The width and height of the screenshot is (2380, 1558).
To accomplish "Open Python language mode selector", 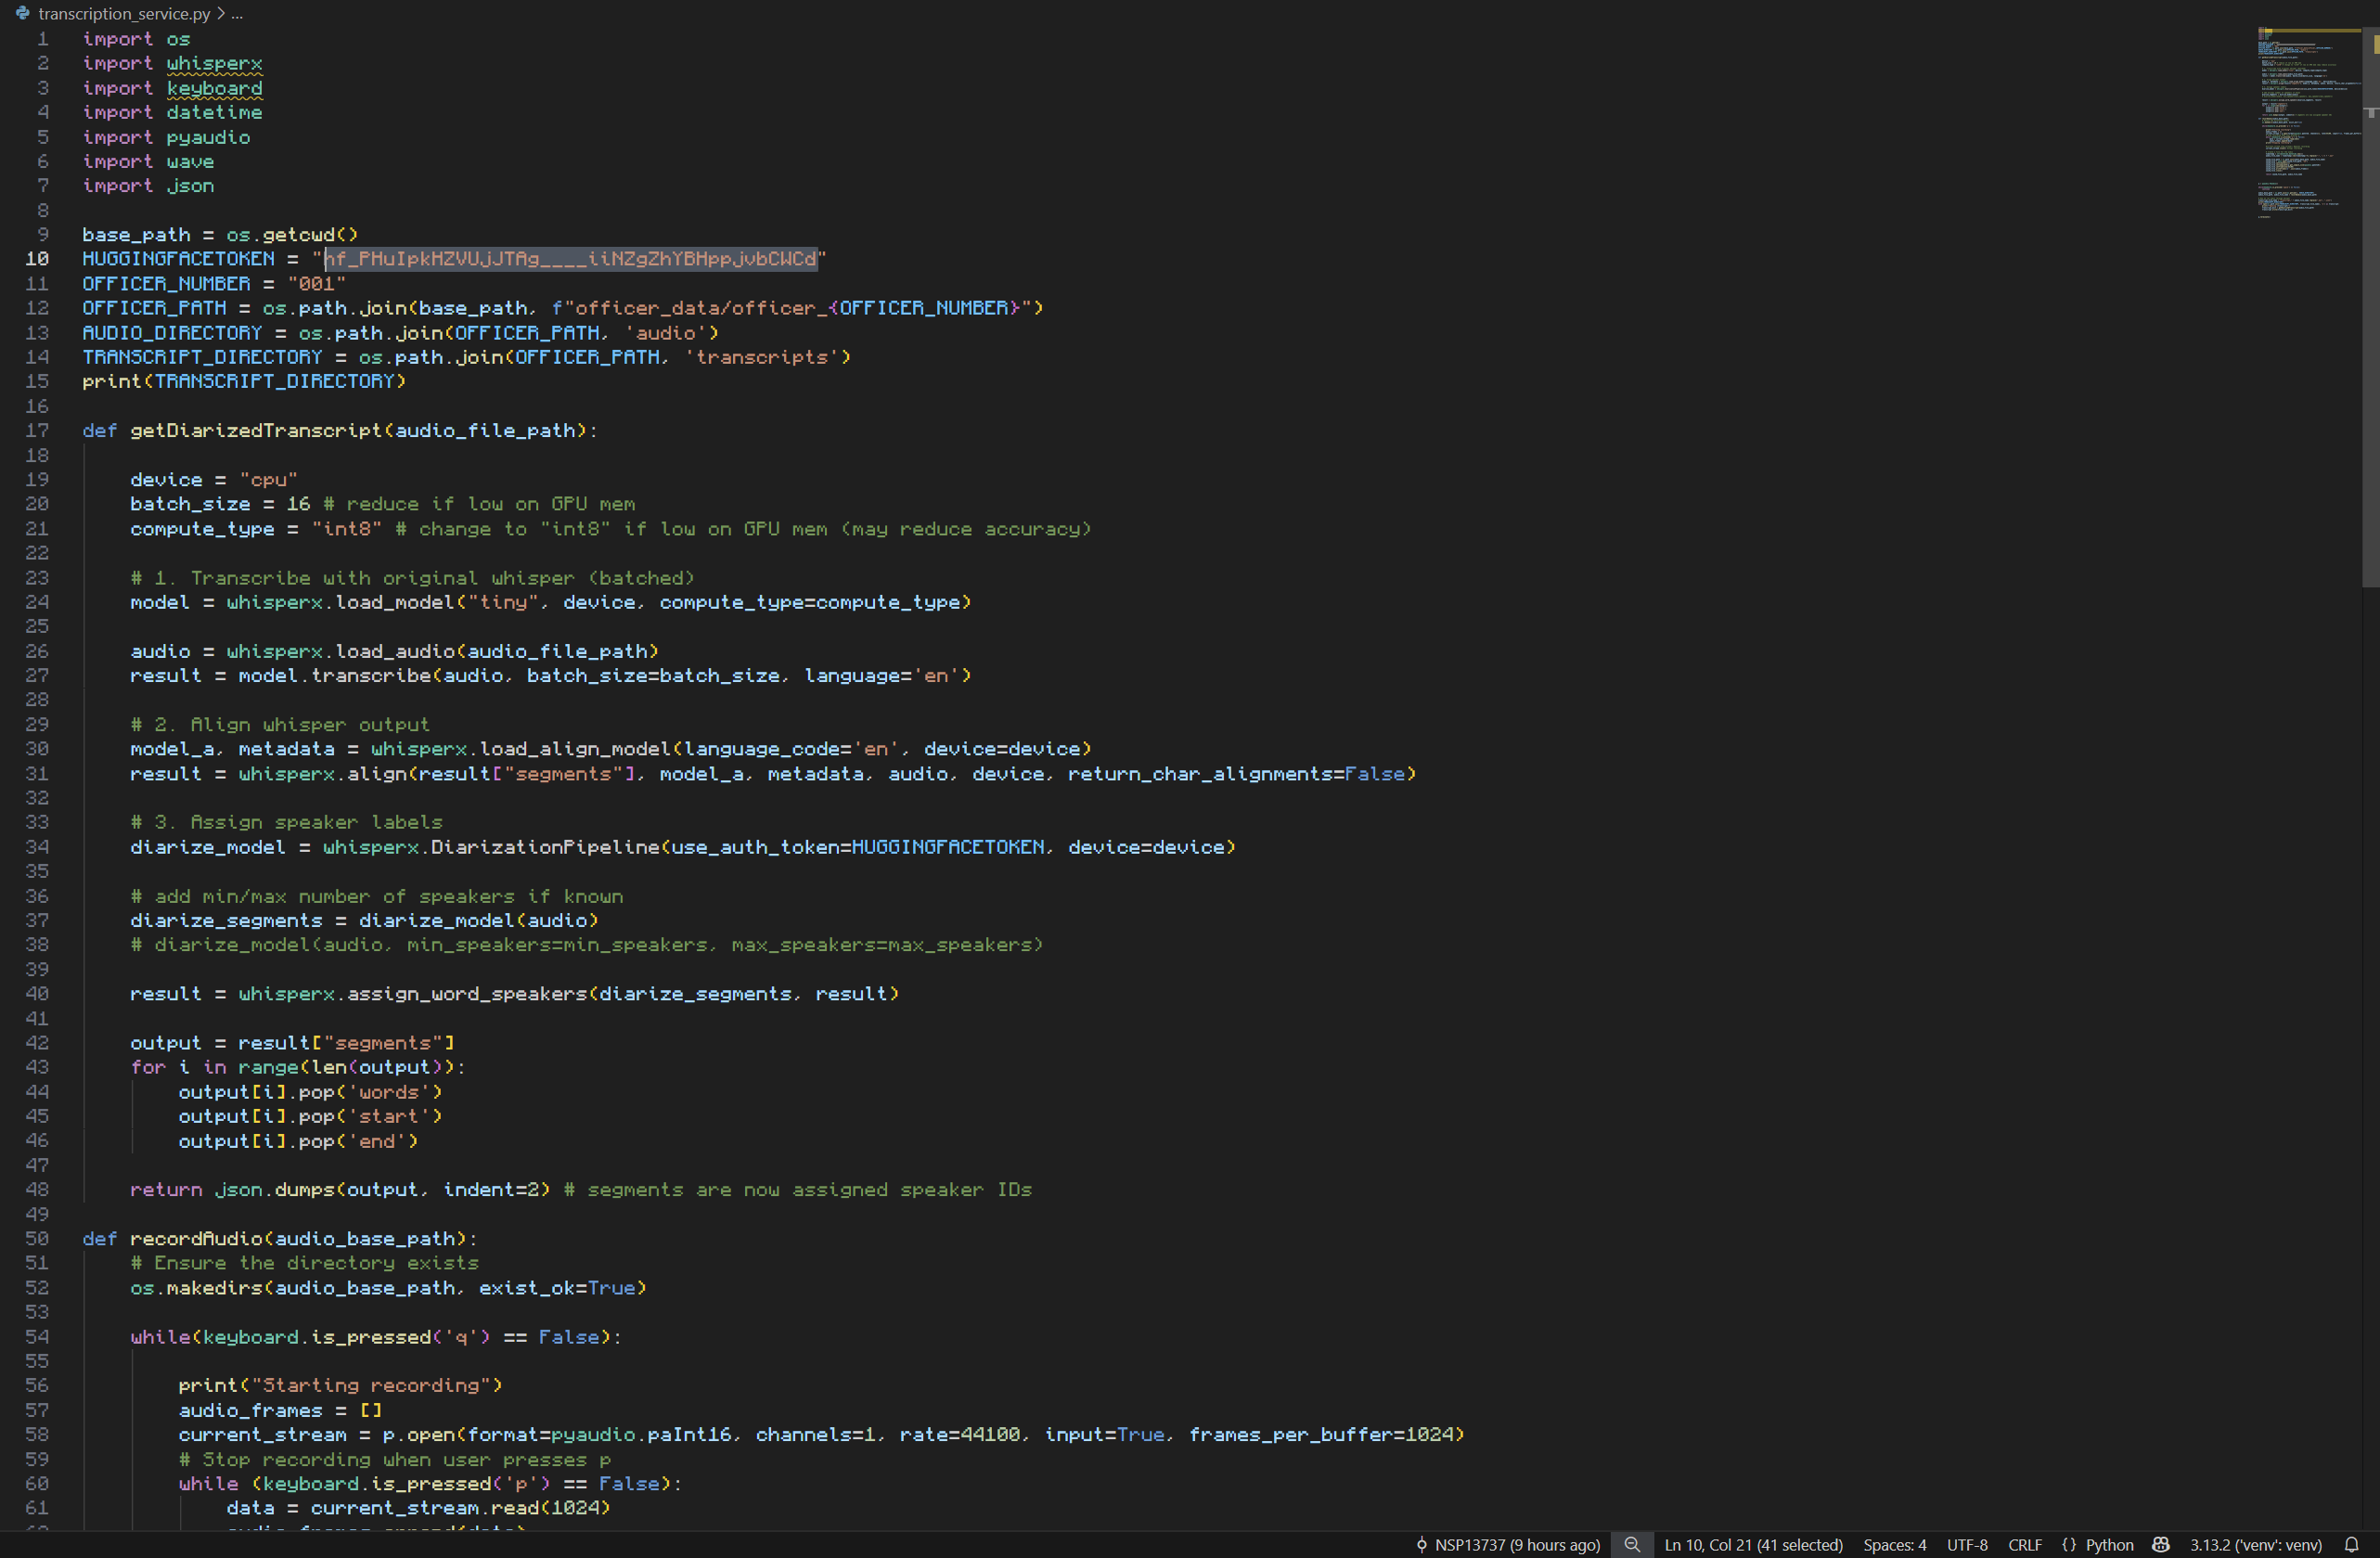I will [2098, 1544].
